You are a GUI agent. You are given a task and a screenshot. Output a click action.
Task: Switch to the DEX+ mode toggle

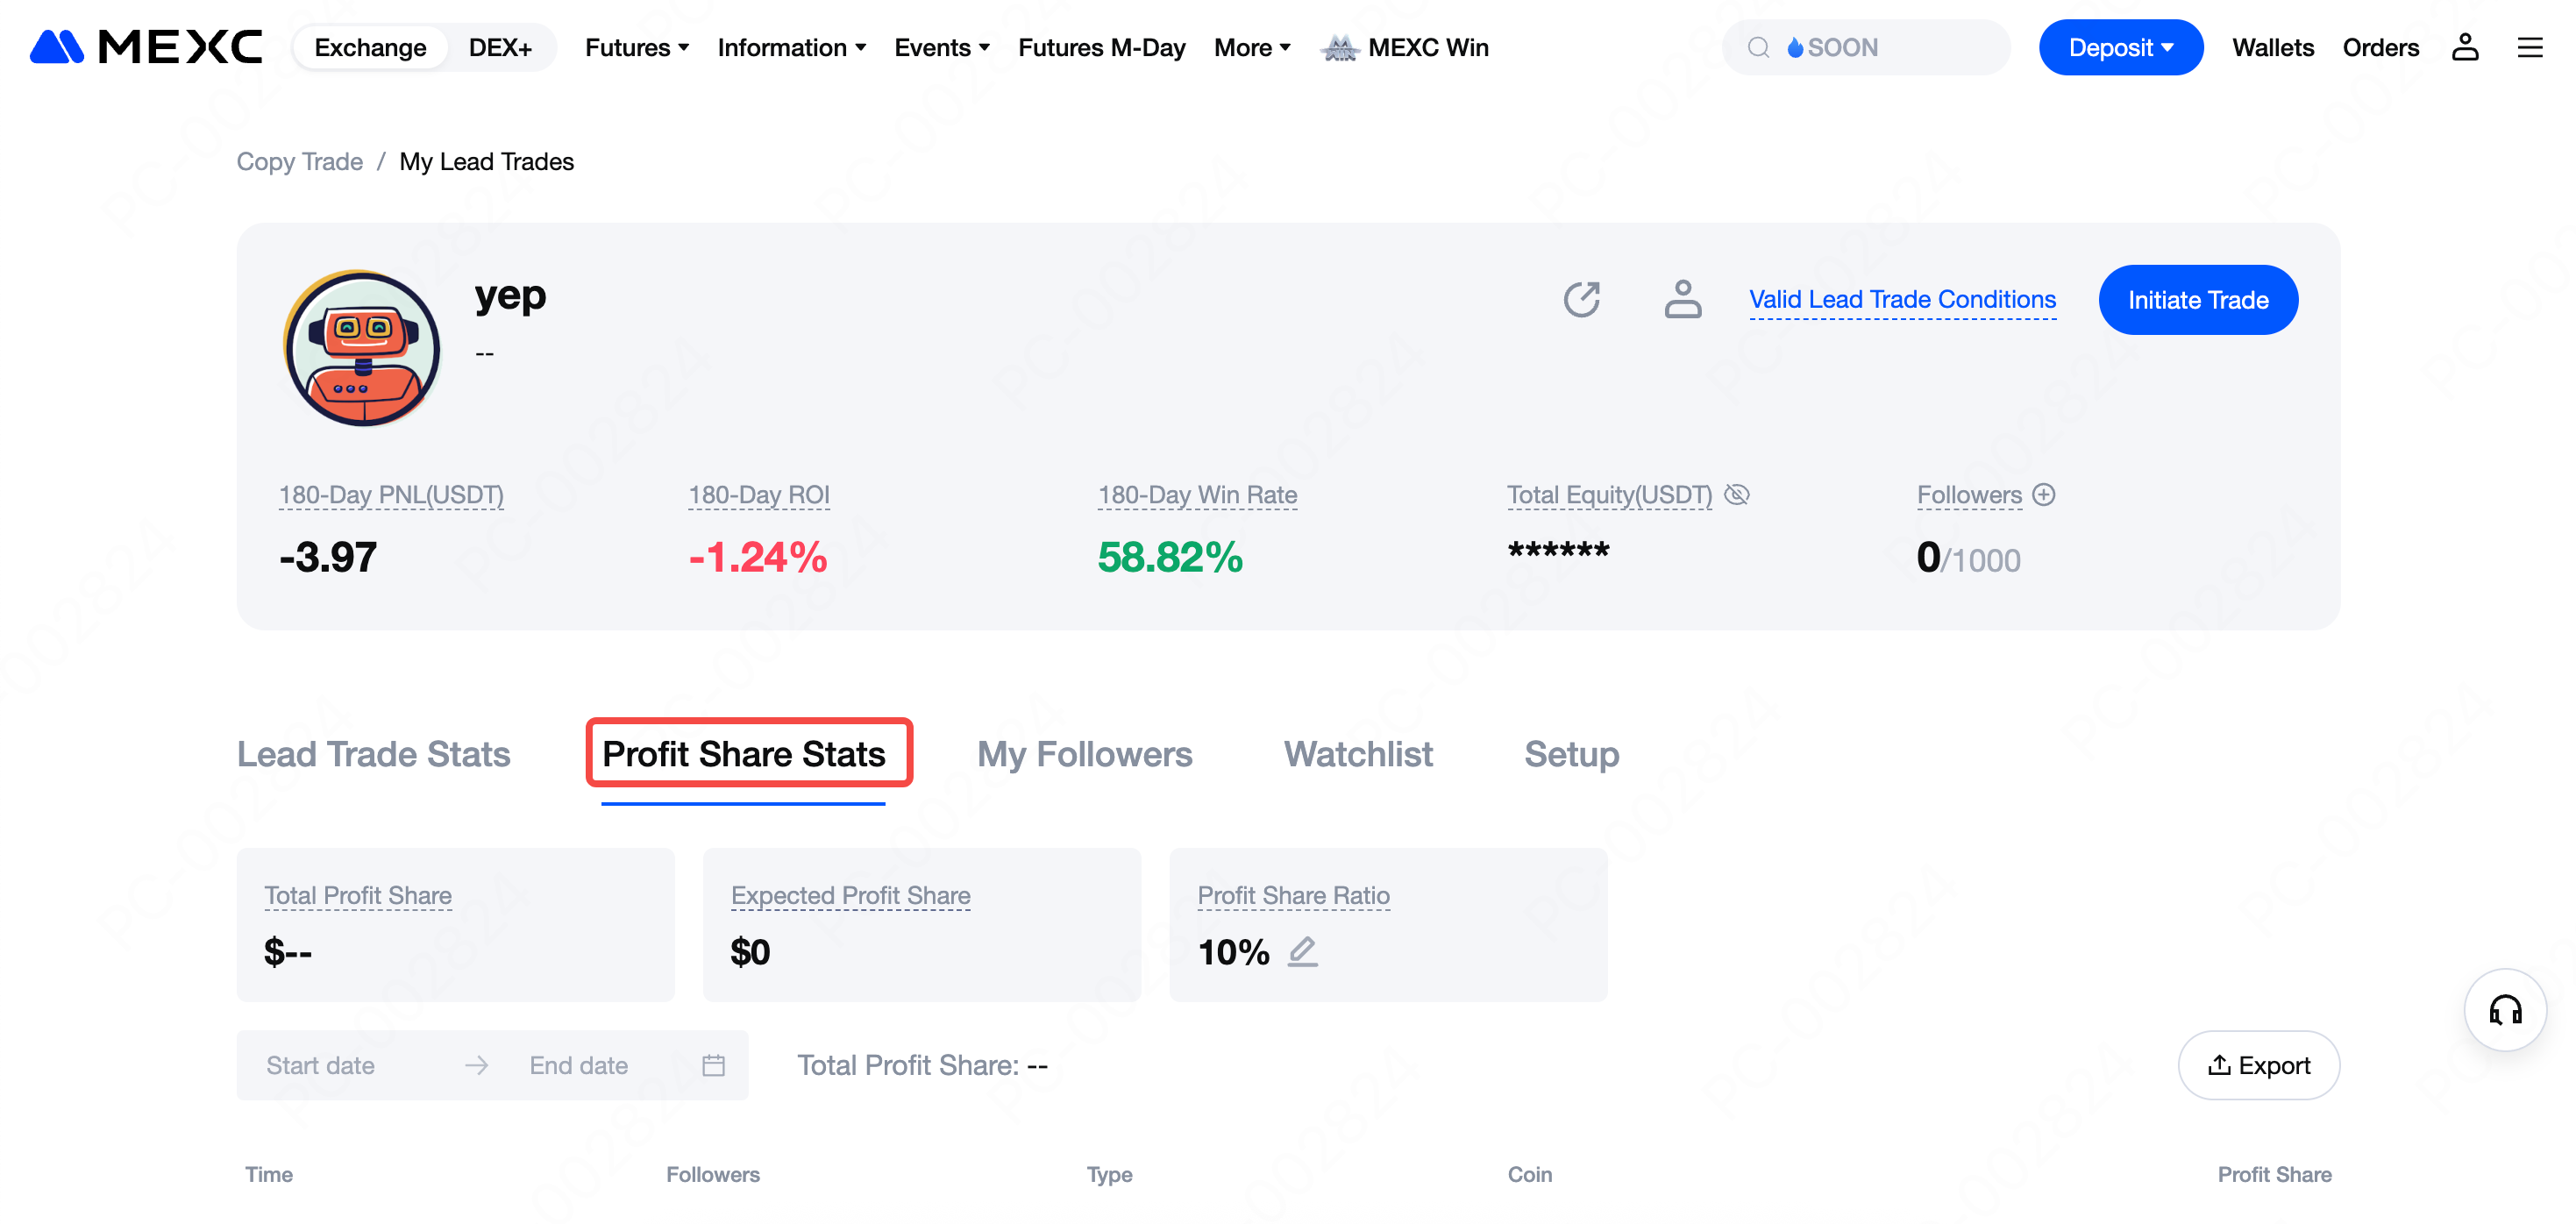pos(500,47)
